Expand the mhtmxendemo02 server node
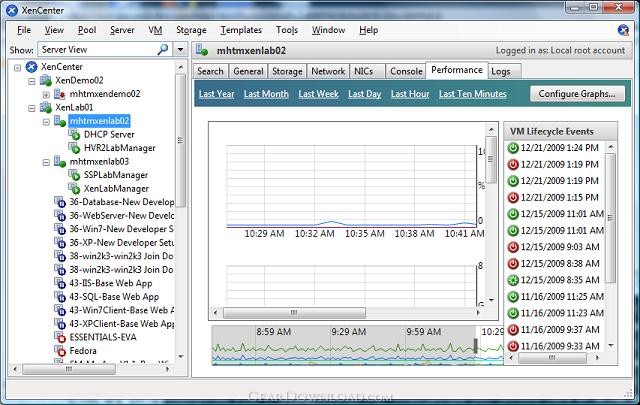Viewport: 640px width, 405px height. pyautogui.click(x=46, y=95)
